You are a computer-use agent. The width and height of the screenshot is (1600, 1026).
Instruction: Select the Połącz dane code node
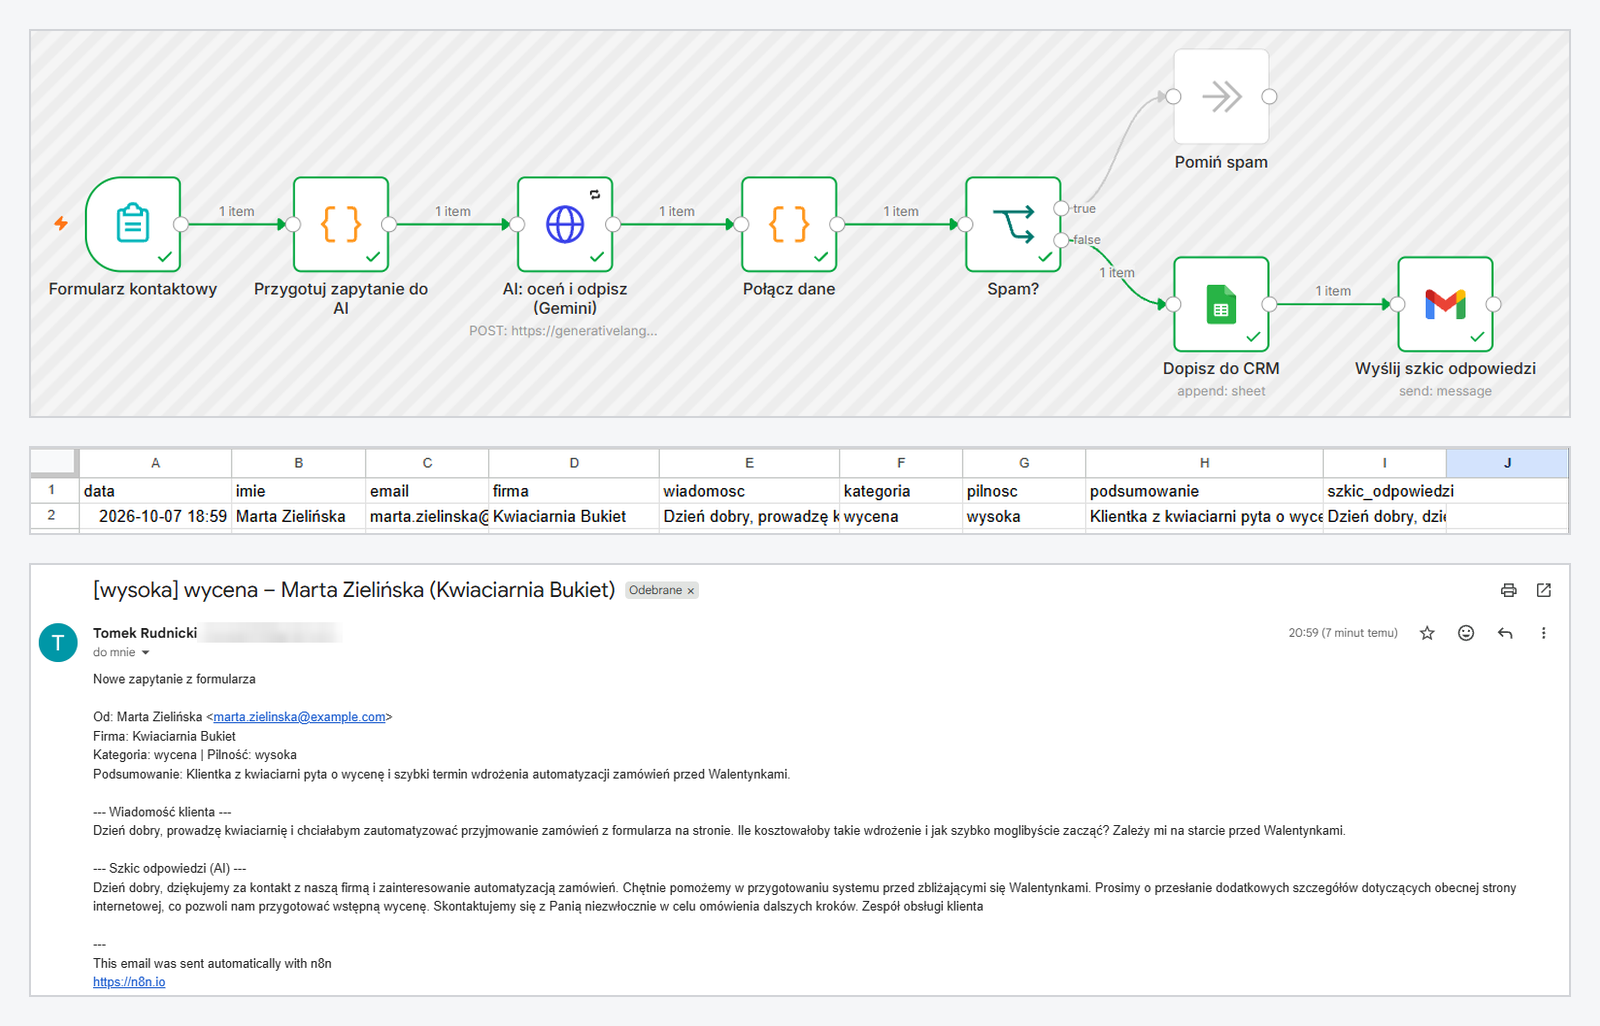789,224
